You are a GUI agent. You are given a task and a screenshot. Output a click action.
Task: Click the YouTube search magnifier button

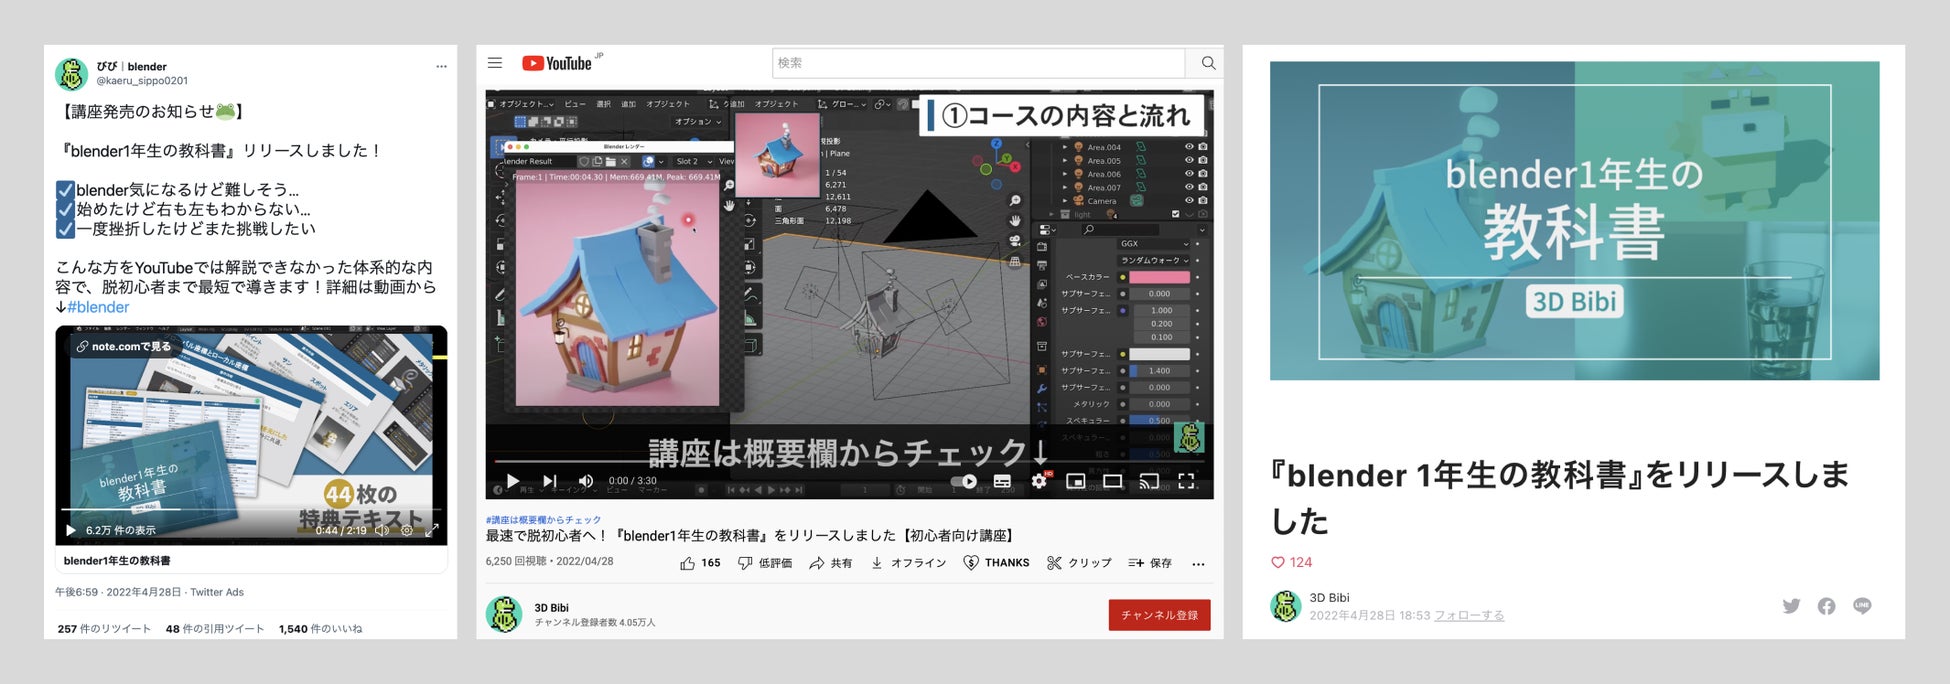point(1208,63)
